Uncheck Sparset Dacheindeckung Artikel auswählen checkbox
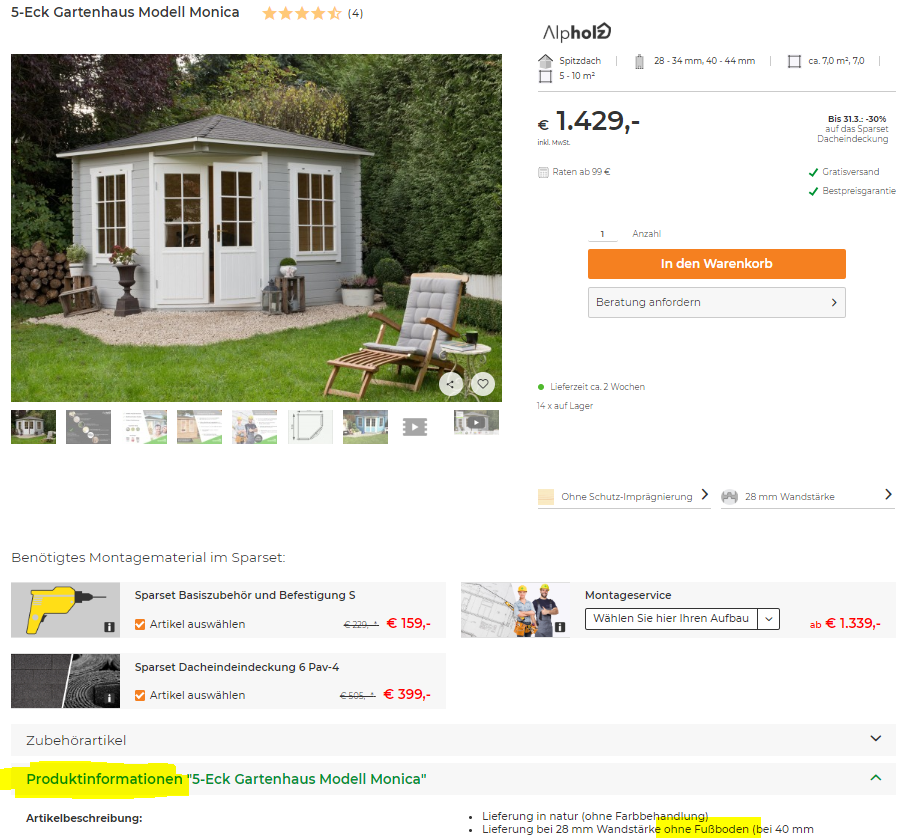Viewport: 906px width, 838px height. 140,695
